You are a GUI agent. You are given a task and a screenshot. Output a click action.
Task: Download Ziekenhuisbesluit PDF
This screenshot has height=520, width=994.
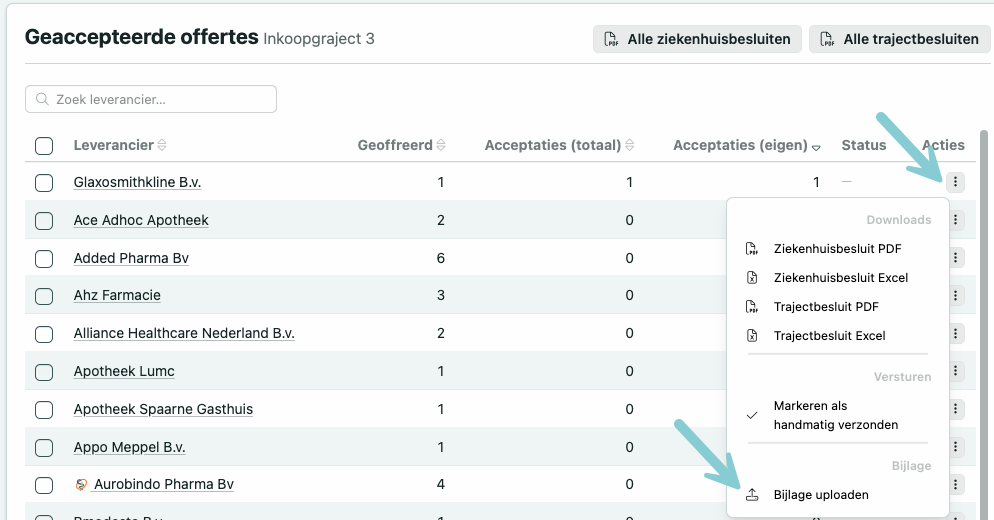coord(837,249)
